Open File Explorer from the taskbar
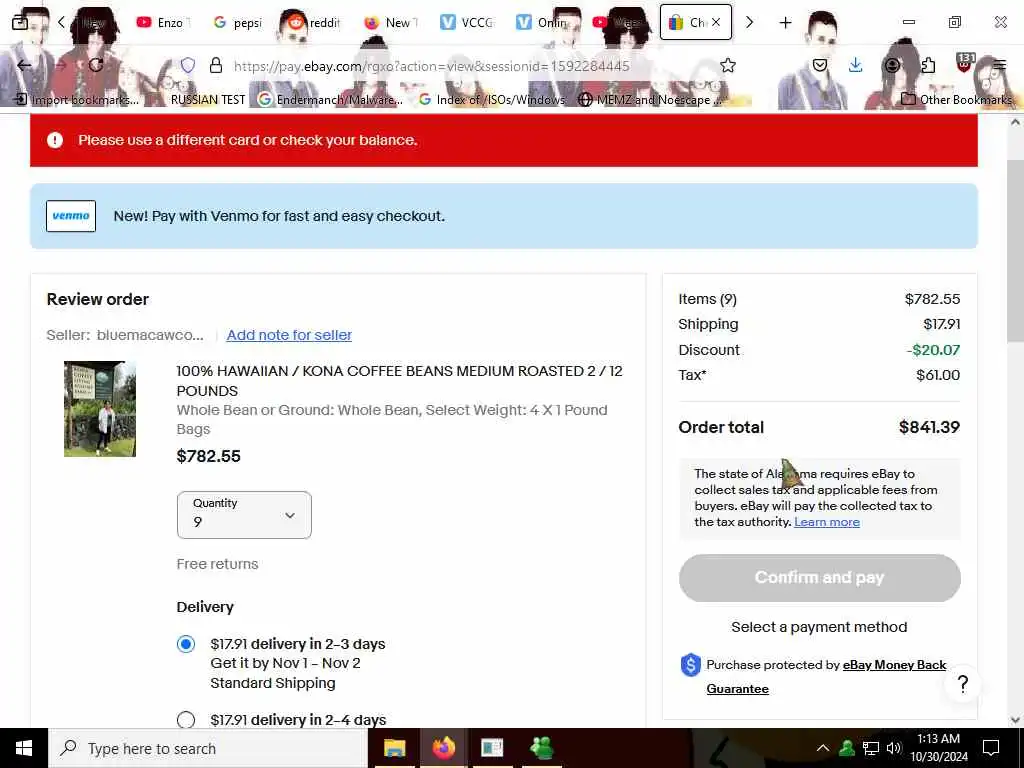The image size is (1024, 768). click(394, 748)
